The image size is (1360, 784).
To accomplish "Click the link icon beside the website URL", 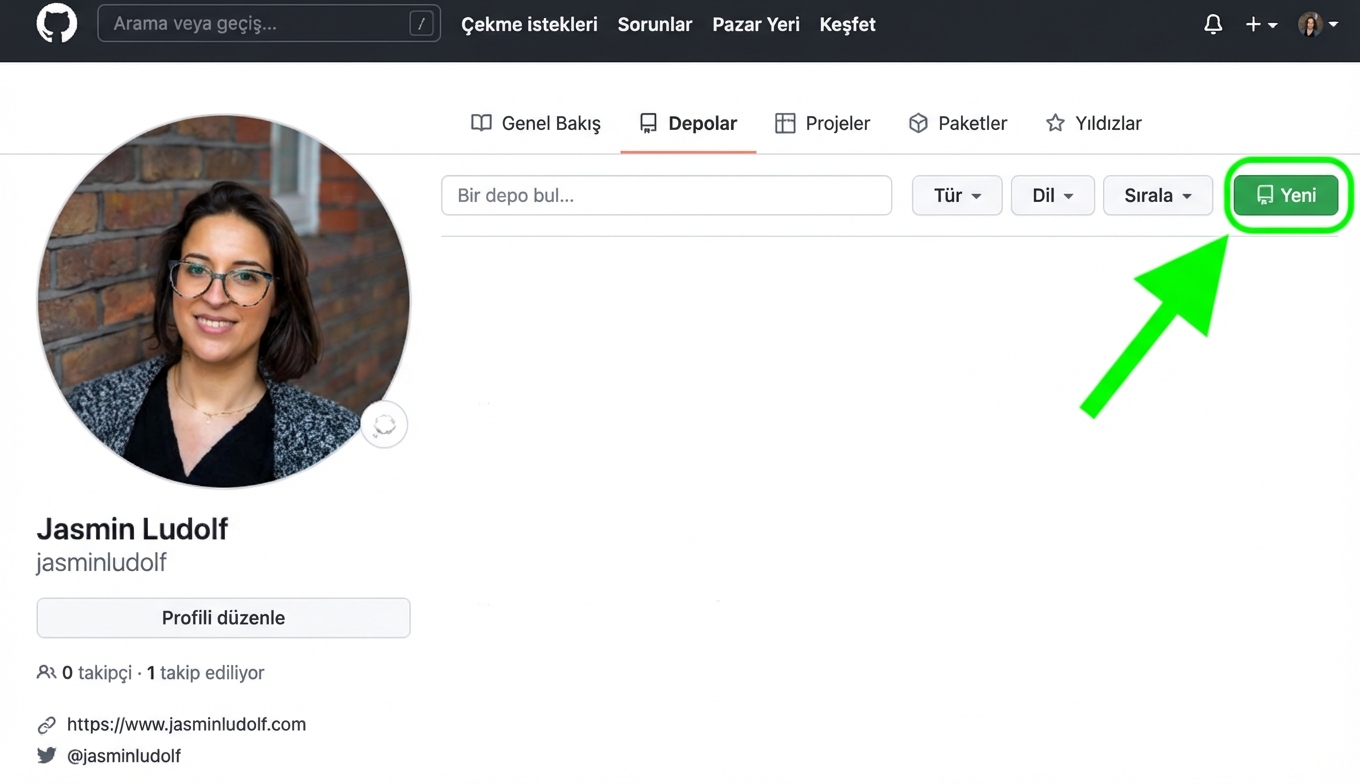I will 46,724.
